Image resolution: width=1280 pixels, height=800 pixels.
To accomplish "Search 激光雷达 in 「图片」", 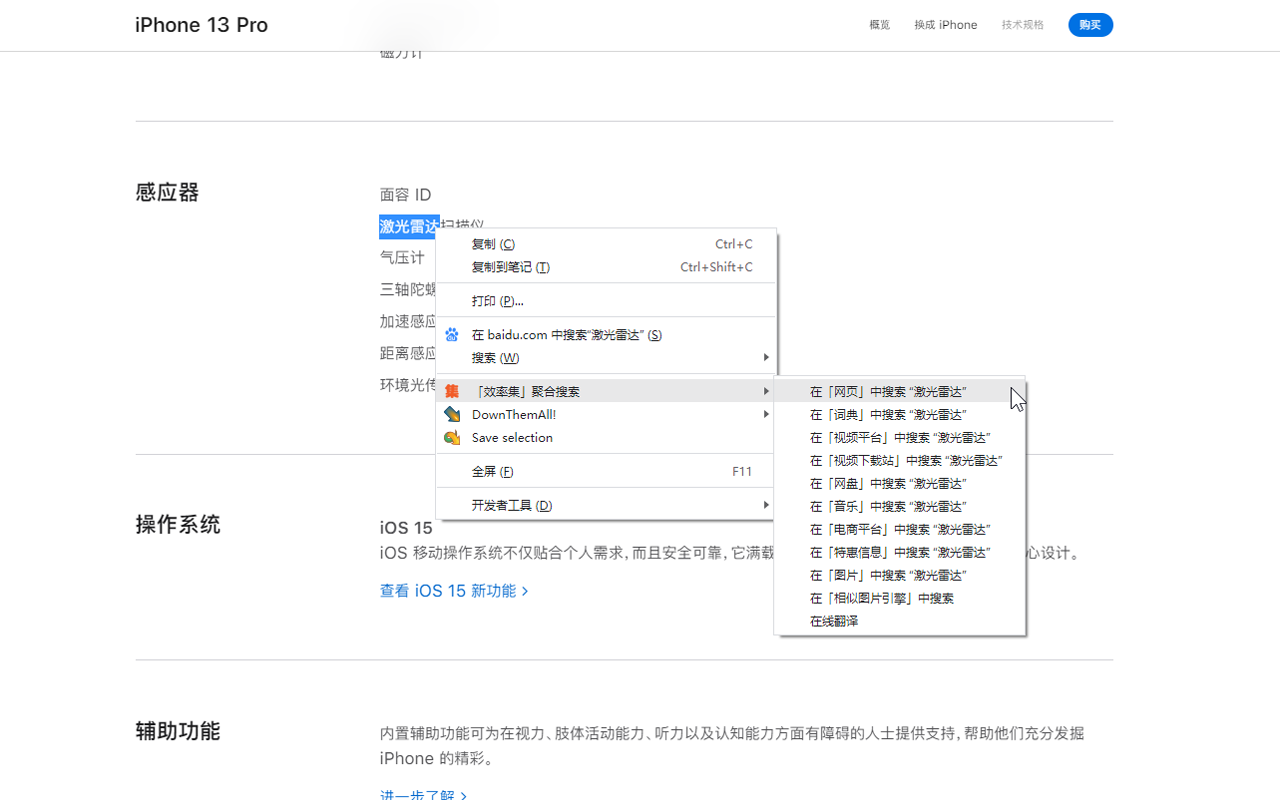I will 900,576.
